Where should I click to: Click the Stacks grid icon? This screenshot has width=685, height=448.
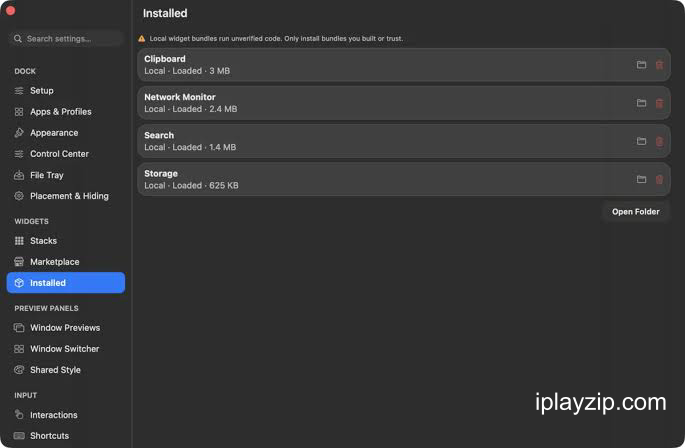point(19,241)
